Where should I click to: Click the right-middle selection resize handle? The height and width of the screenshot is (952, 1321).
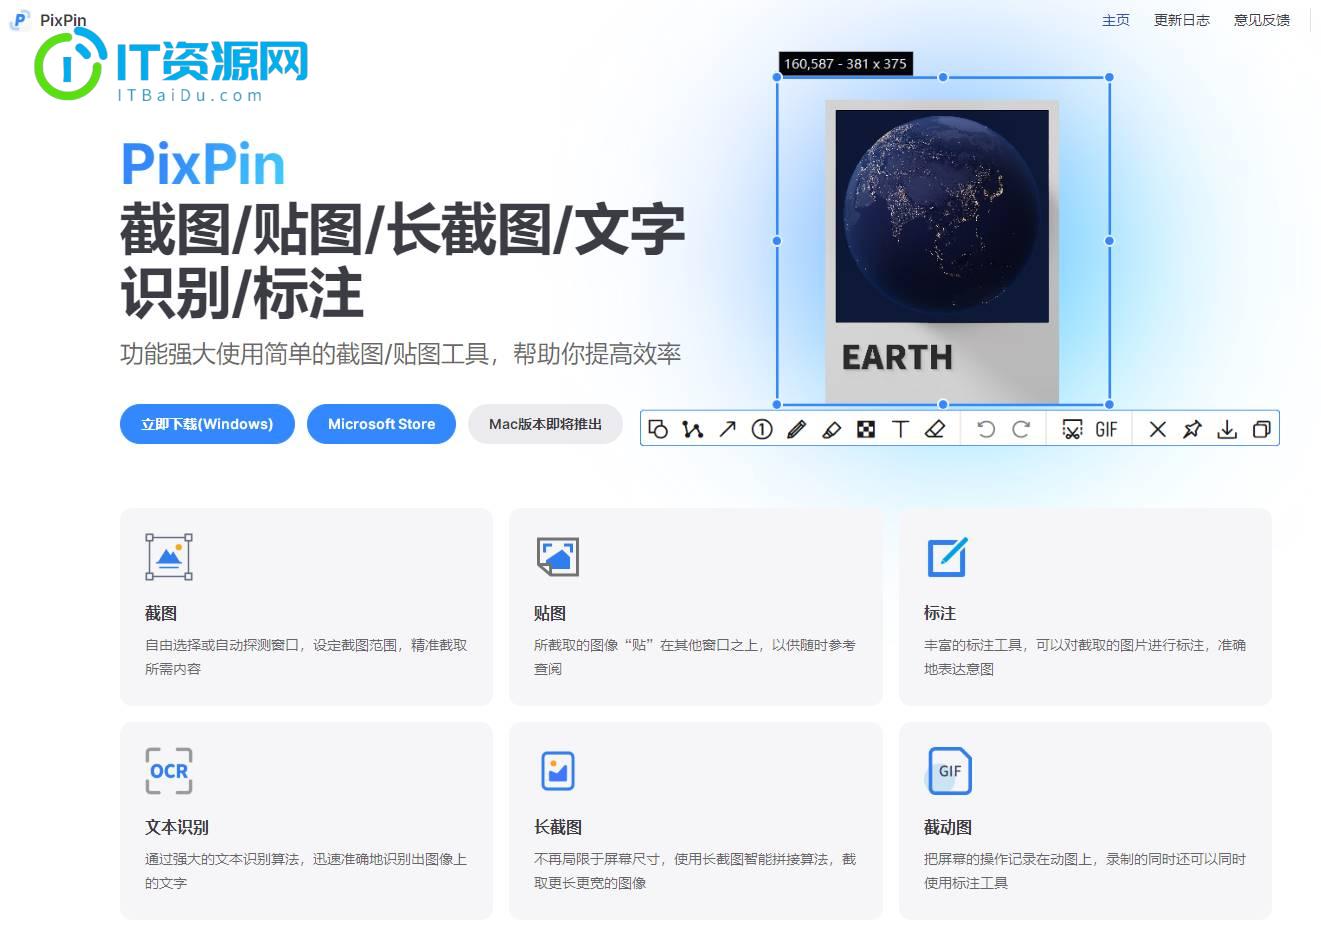click(1109, 241)
